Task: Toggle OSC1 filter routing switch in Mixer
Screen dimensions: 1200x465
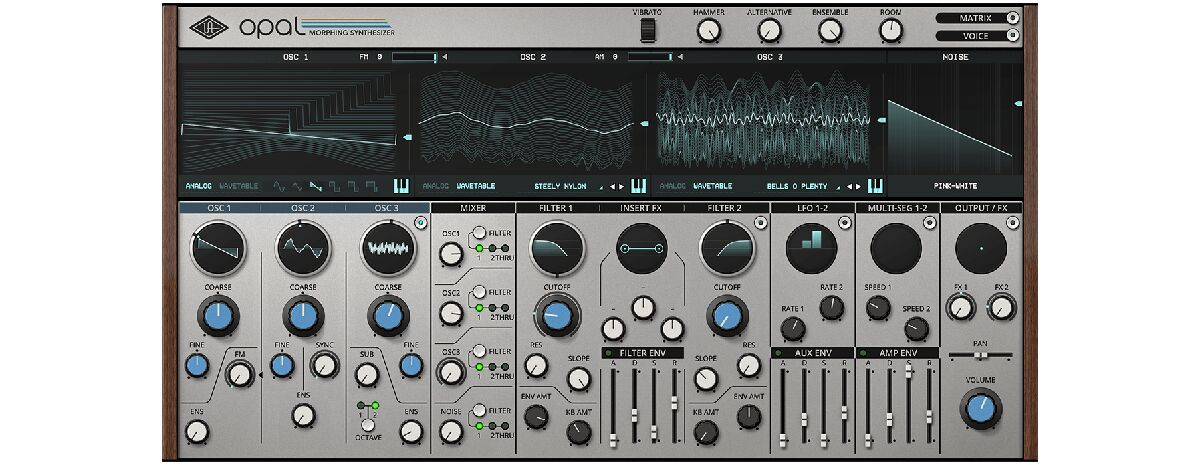Action: point(478,234)
